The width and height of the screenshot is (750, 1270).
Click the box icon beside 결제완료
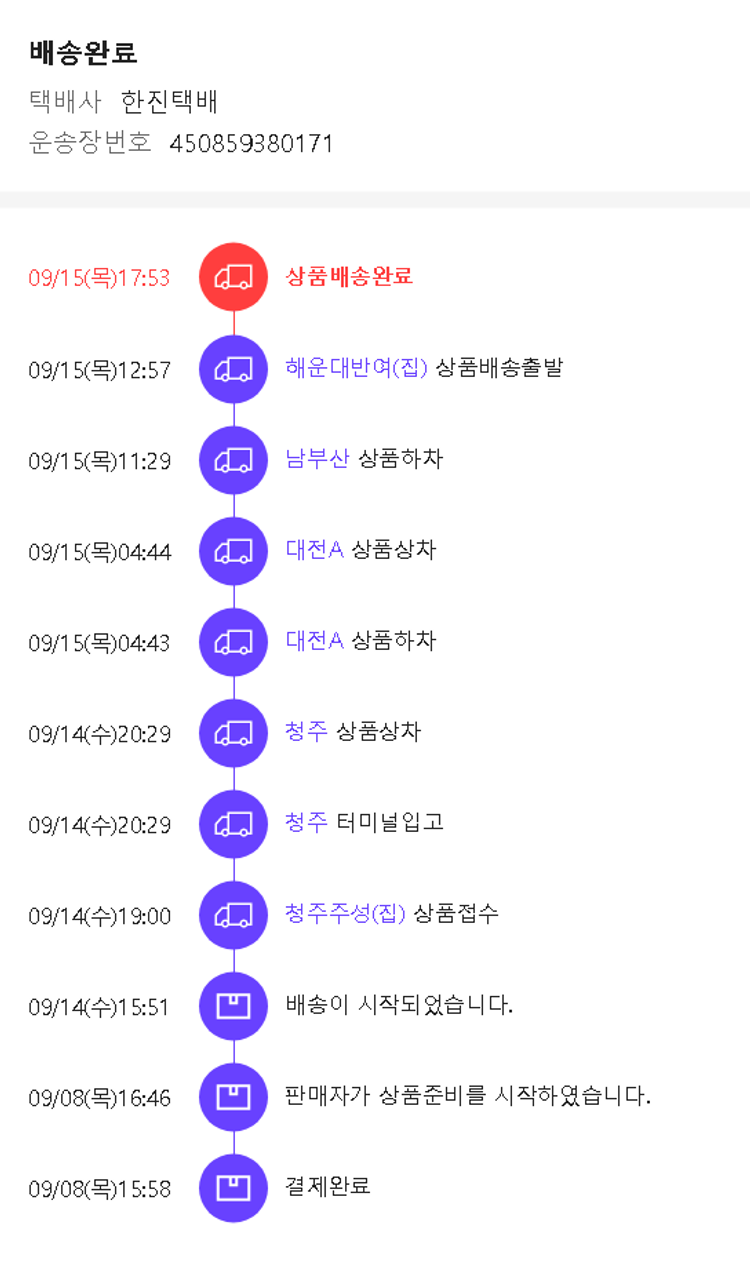click(233, 1188)
